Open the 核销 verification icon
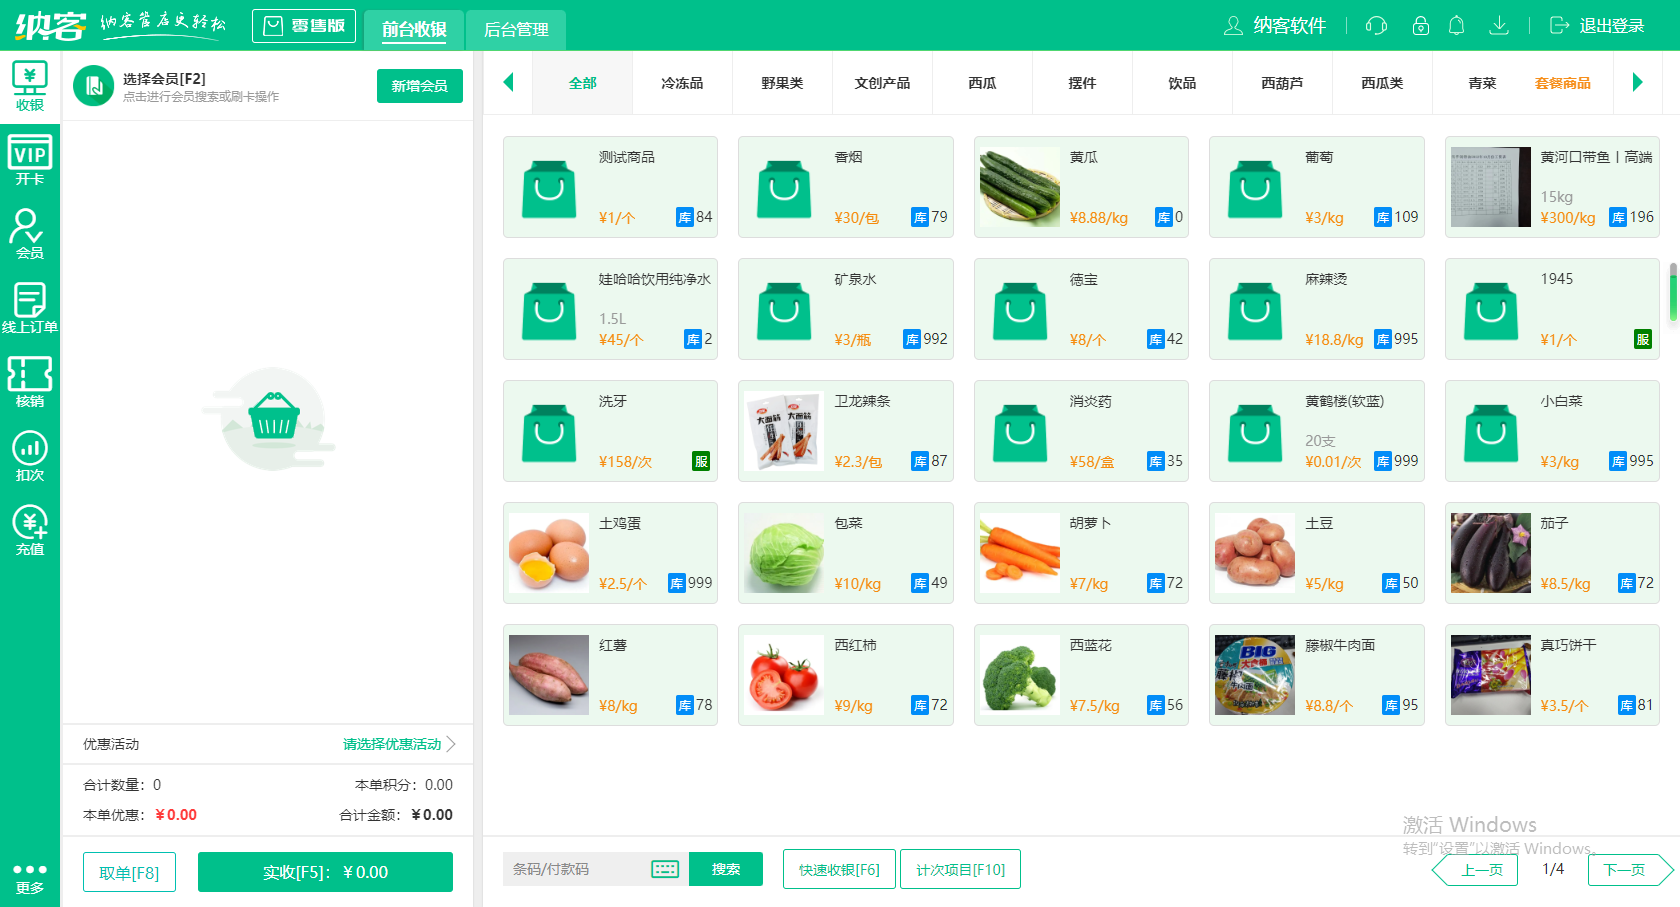The image size is (1680, 907). coord(30,380)
